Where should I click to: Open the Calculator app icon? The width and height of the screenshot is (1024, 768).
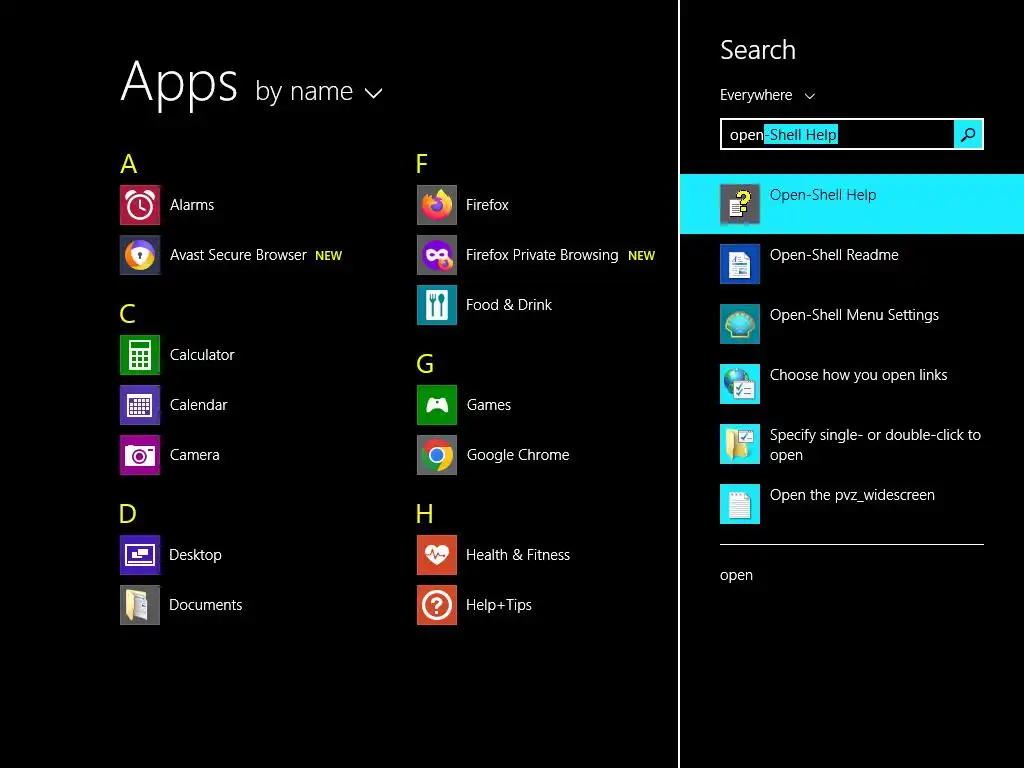click(x=140, y=355)
